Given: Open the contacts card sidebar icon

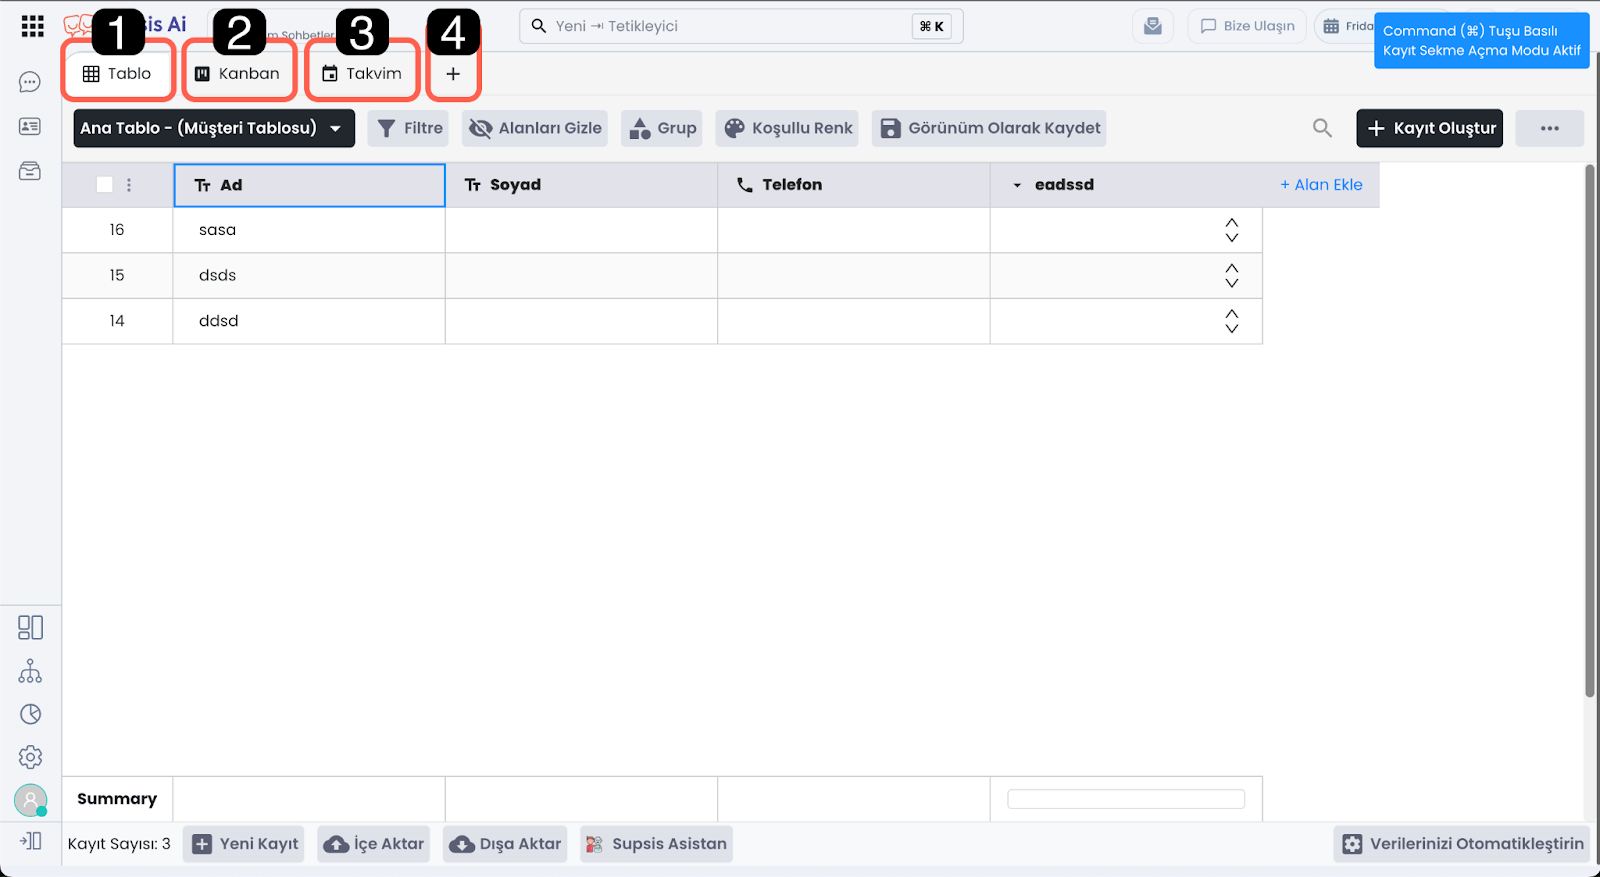Looking at the screenshot, I should point(30,126).
